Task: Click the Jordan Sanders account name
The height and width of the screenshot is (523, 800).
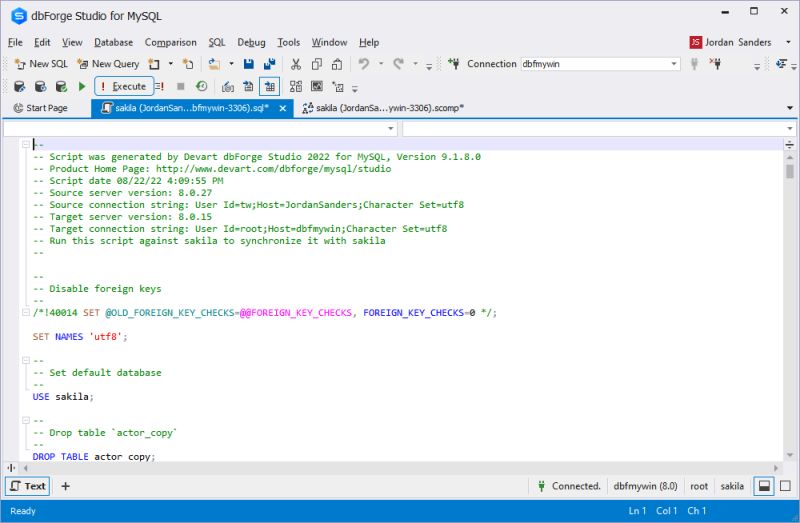Action: (738, 42)
